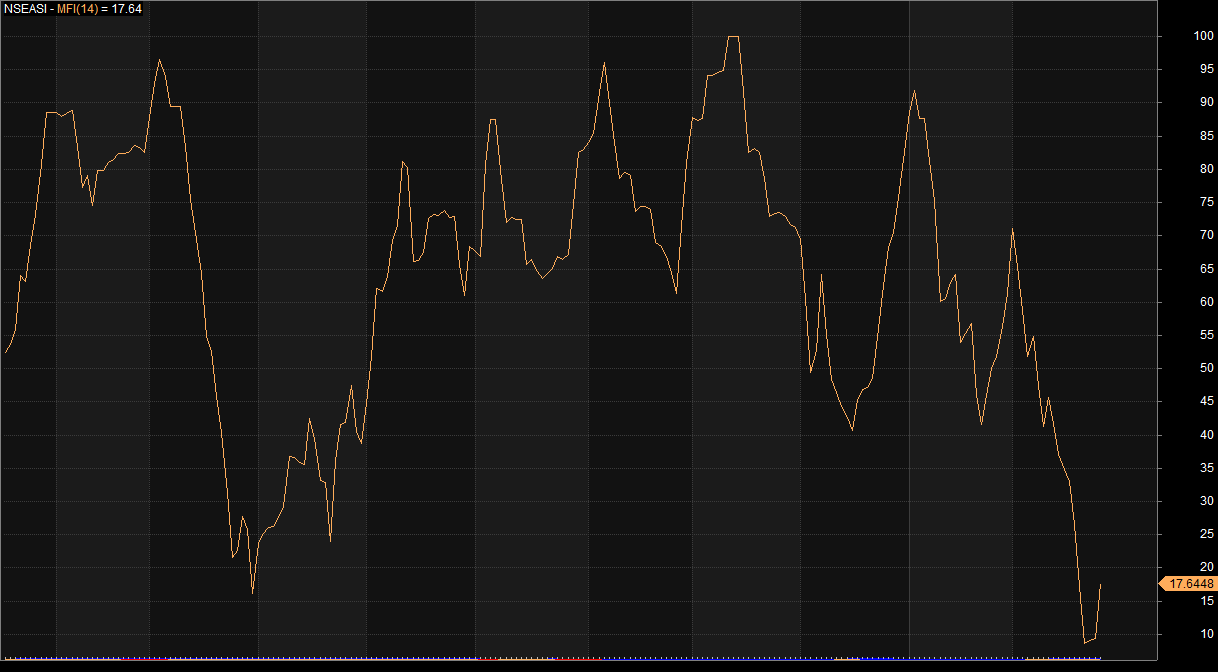Click the NSEASI symbol label
1218x672 pixels.
pyautogui.click(x=25, y=8)
